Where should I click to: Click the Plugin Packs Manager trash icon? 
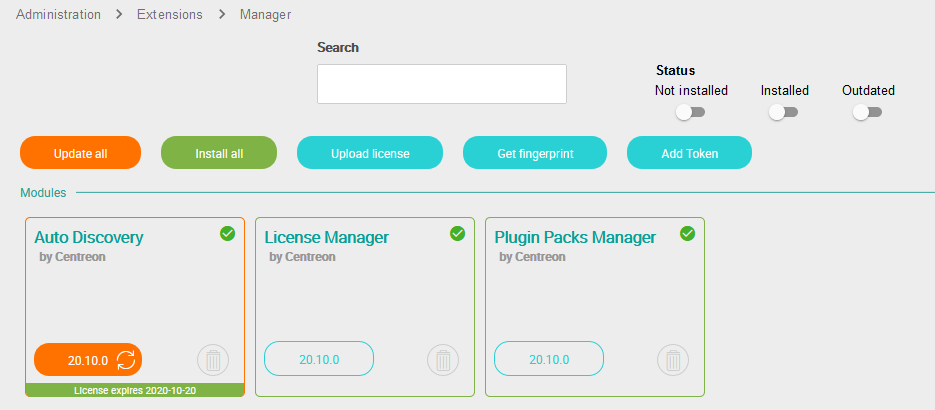[673, 359]
